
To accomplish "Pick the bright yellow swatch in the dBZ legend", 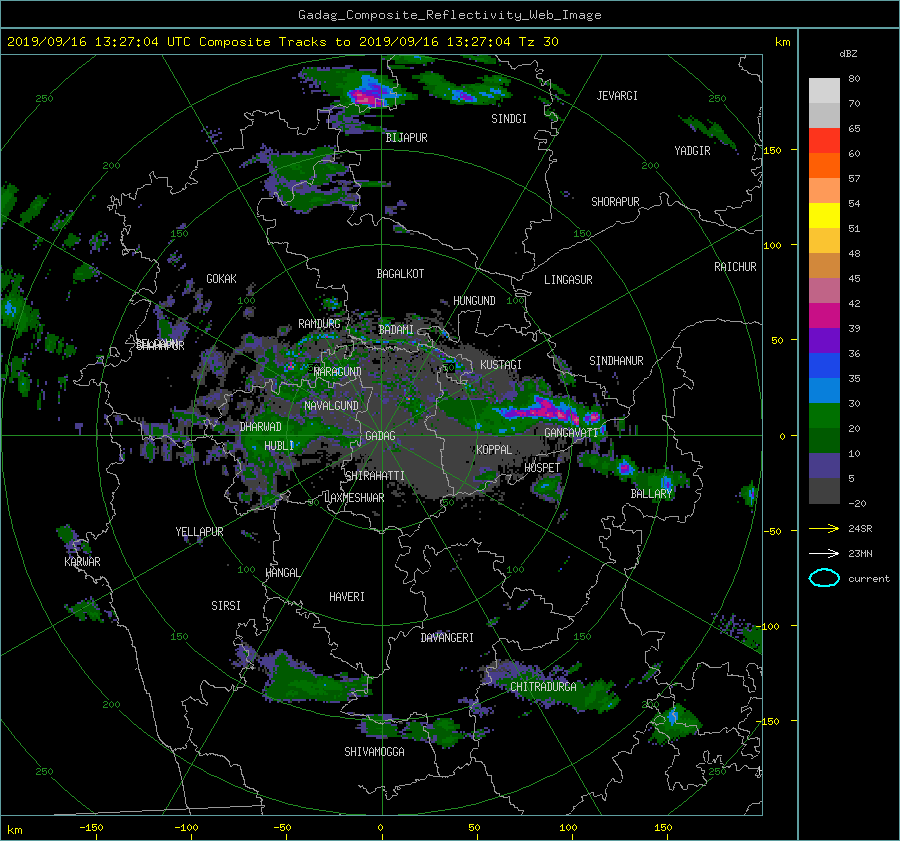I will click(824, 215).
